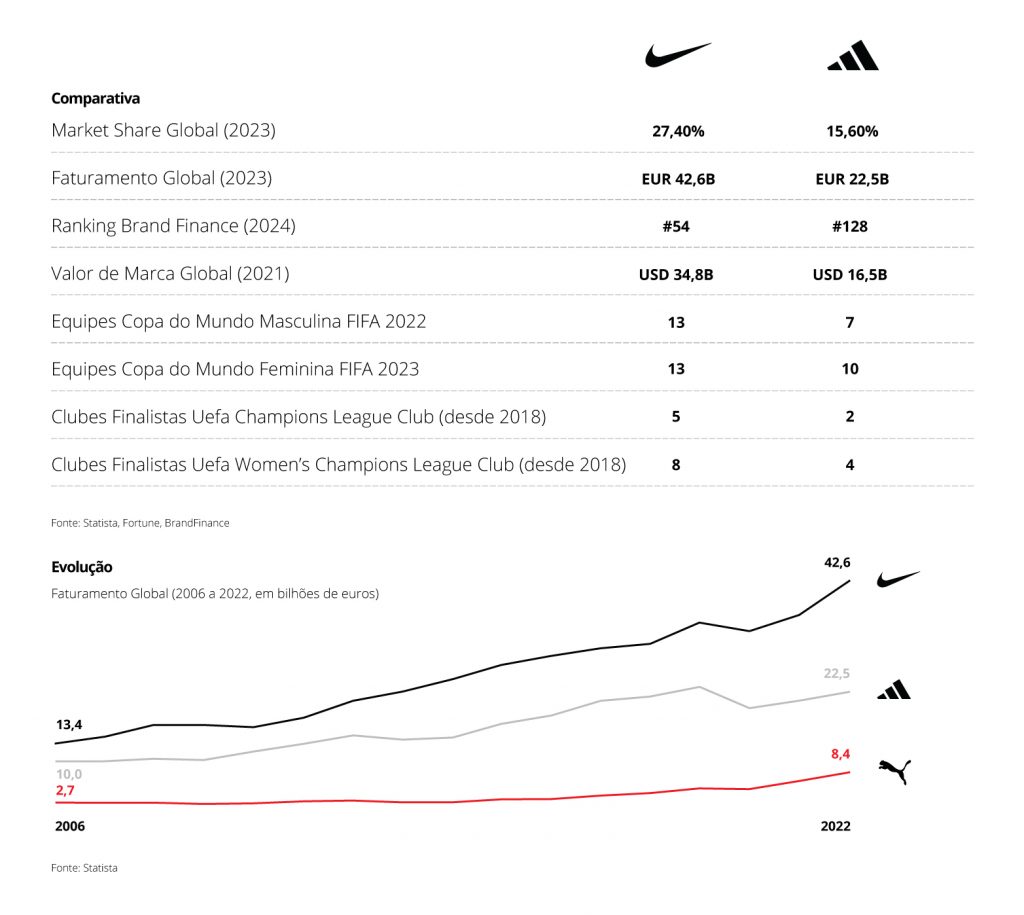Screen dimensions: 1024x915
Task: Click Nike's 27,40% market share value
Action: pos(676,131)
